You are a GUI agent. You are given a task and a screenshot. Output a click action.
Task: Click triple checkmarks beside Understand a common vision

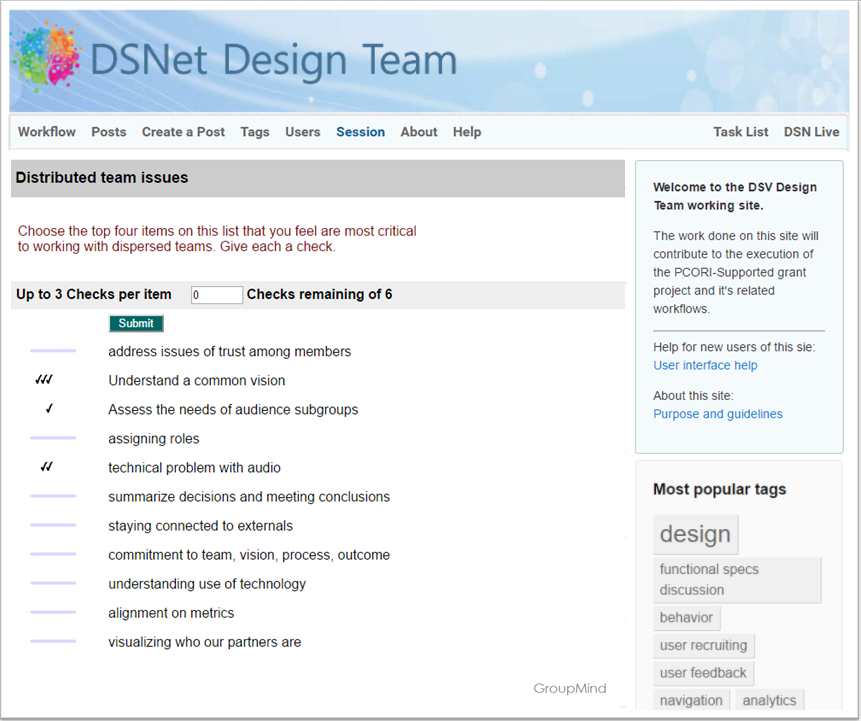[x=43, y=381]
